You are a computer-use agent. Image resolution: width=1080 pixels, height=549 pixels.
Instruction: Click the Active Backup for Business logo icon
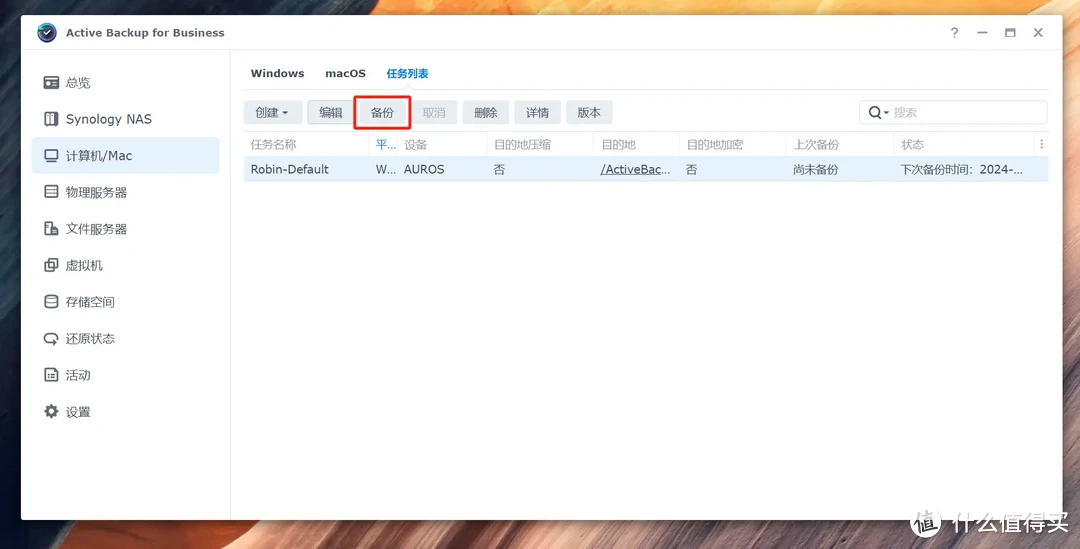click(x=47, y=32)
